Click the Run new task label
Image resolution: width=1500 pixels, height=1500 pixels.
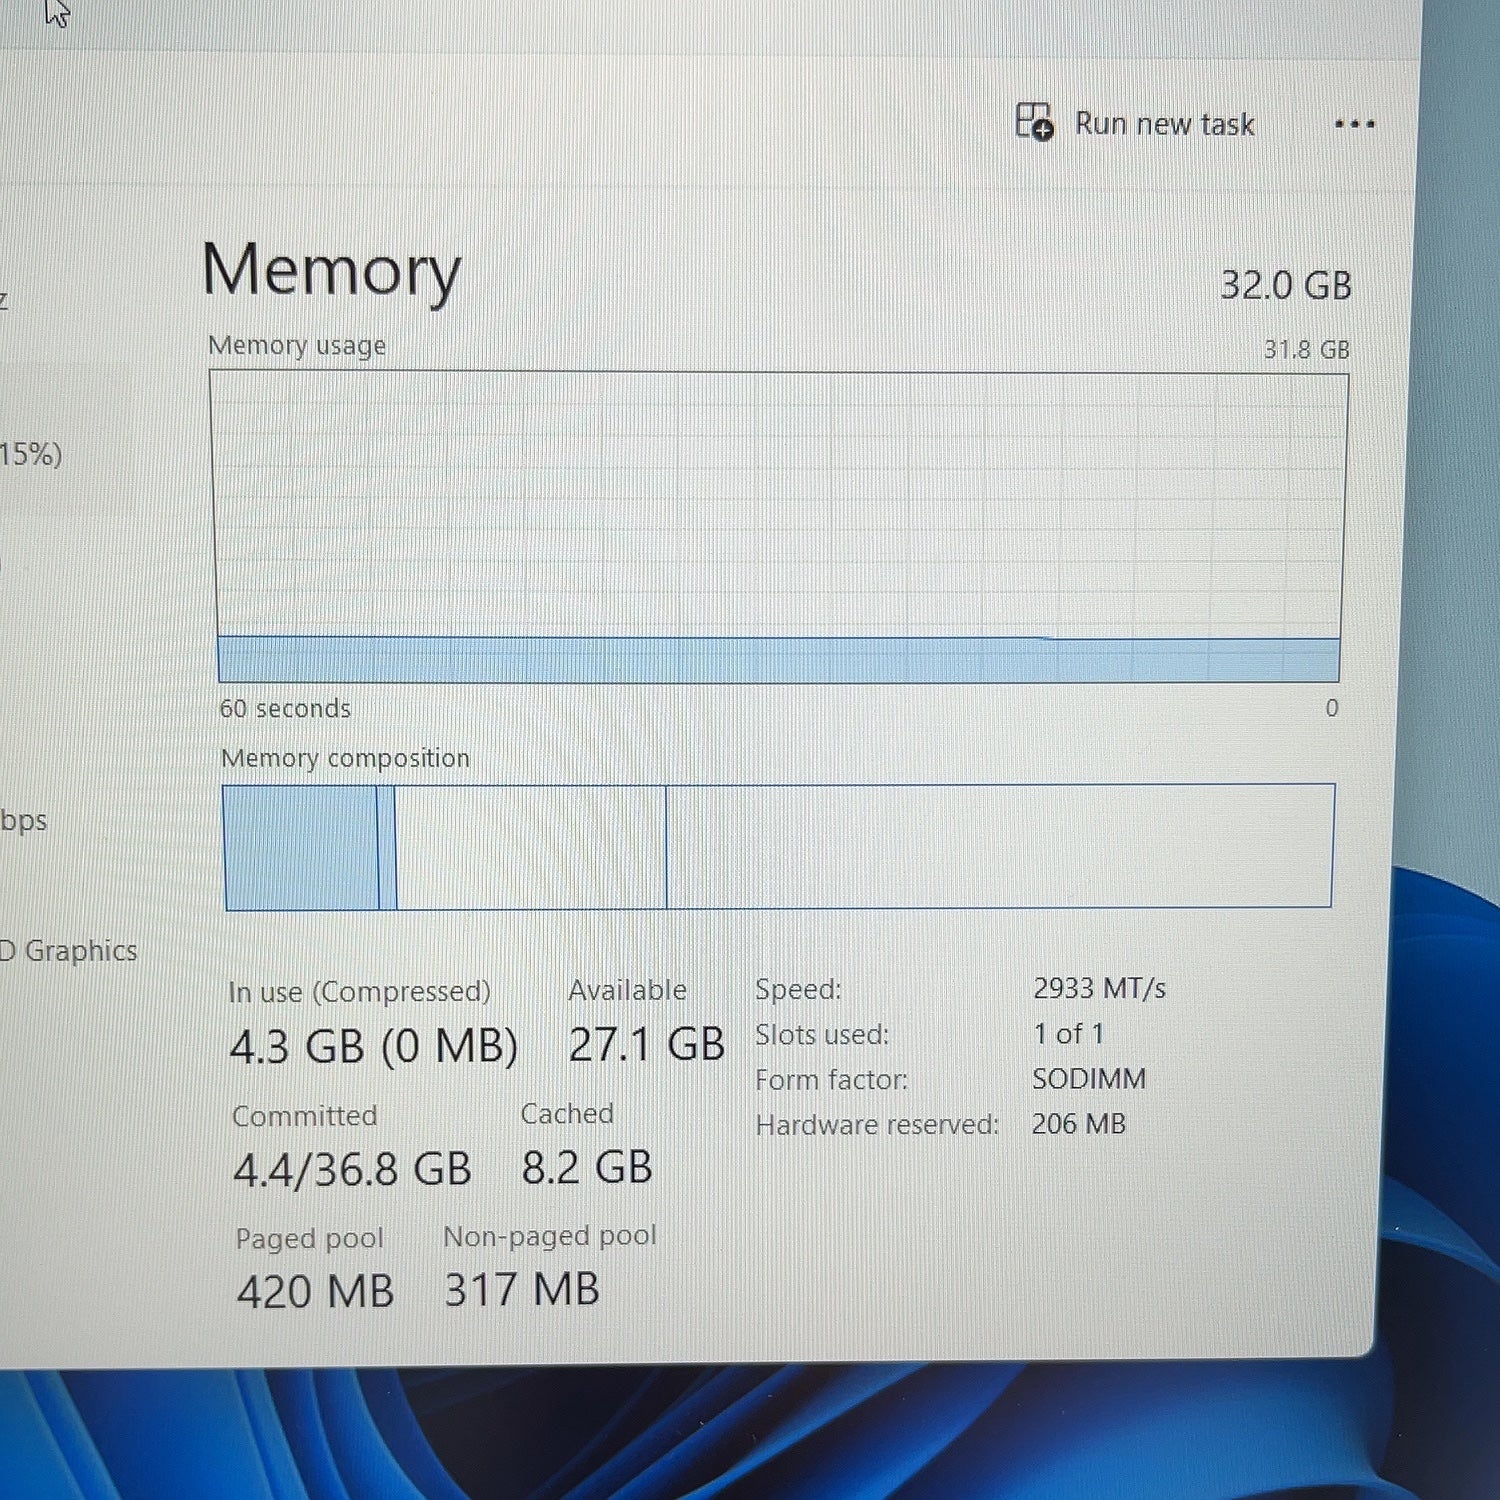click(1164, 124)
